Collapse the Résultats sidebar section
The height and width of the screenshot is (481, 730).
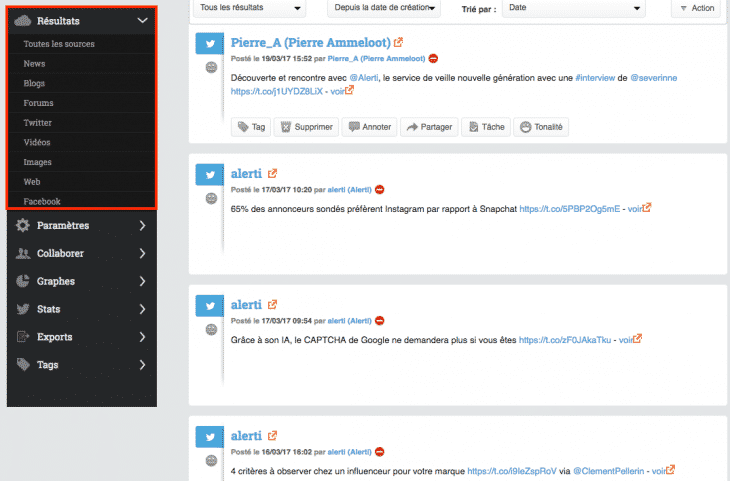[x=143, y=20]
